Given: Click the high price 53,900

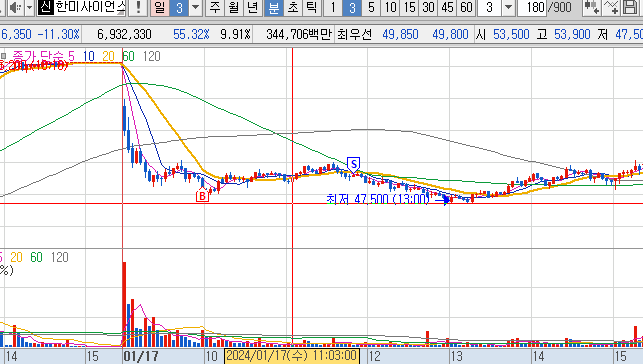Looking at the screenshot, I should pos(572,34).
